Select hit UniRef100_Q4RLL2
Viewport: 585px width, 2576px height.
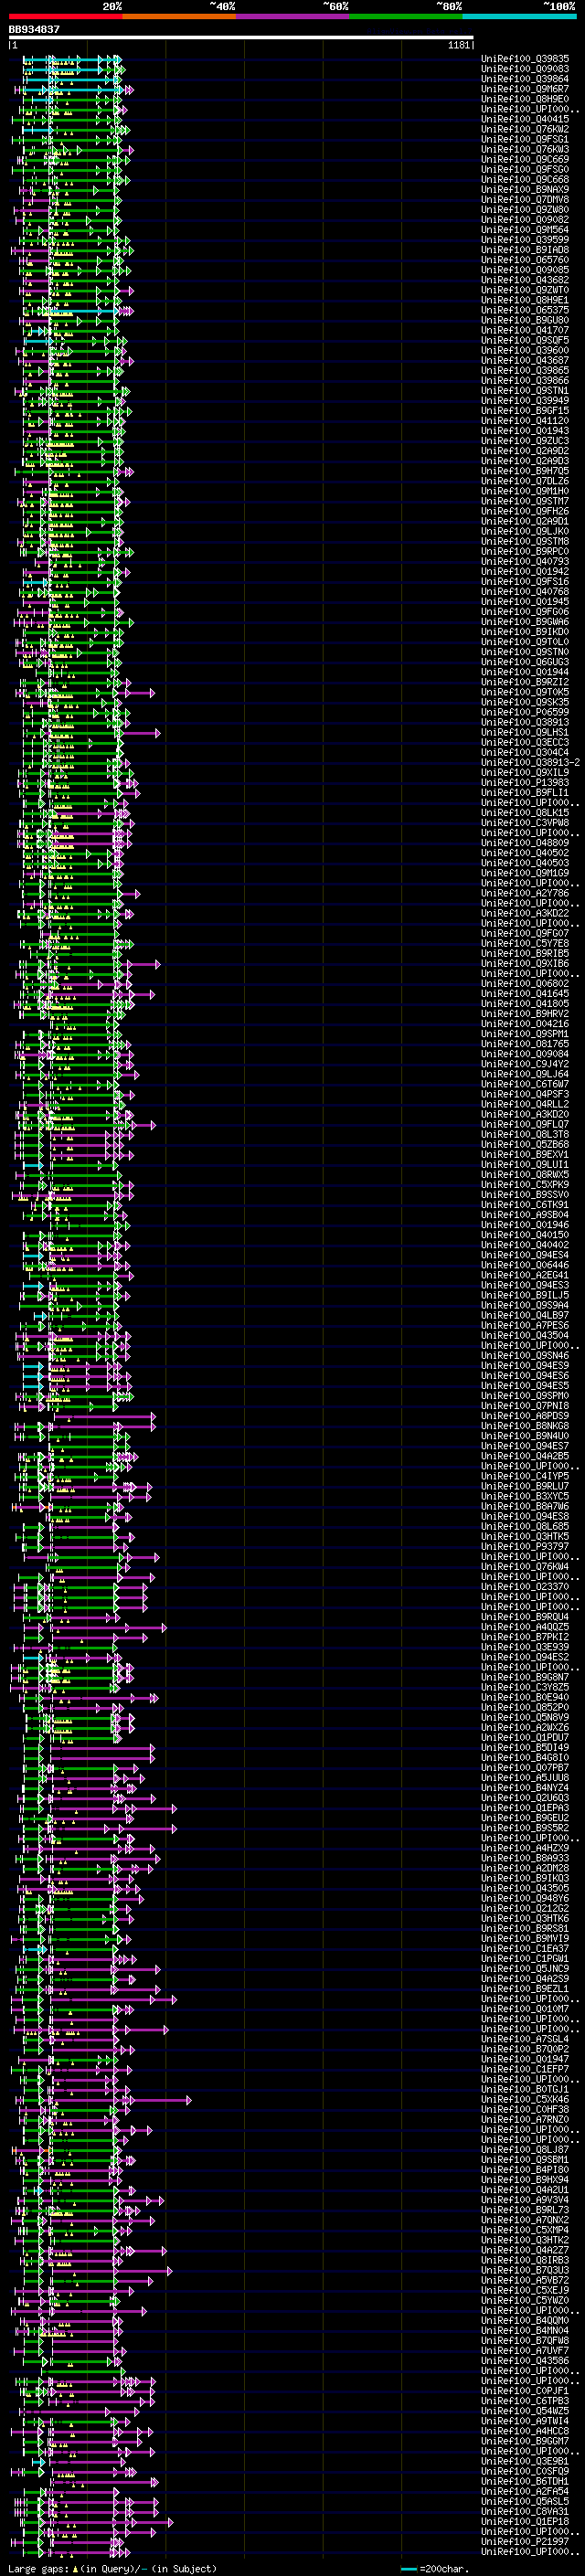[525, 1104]
